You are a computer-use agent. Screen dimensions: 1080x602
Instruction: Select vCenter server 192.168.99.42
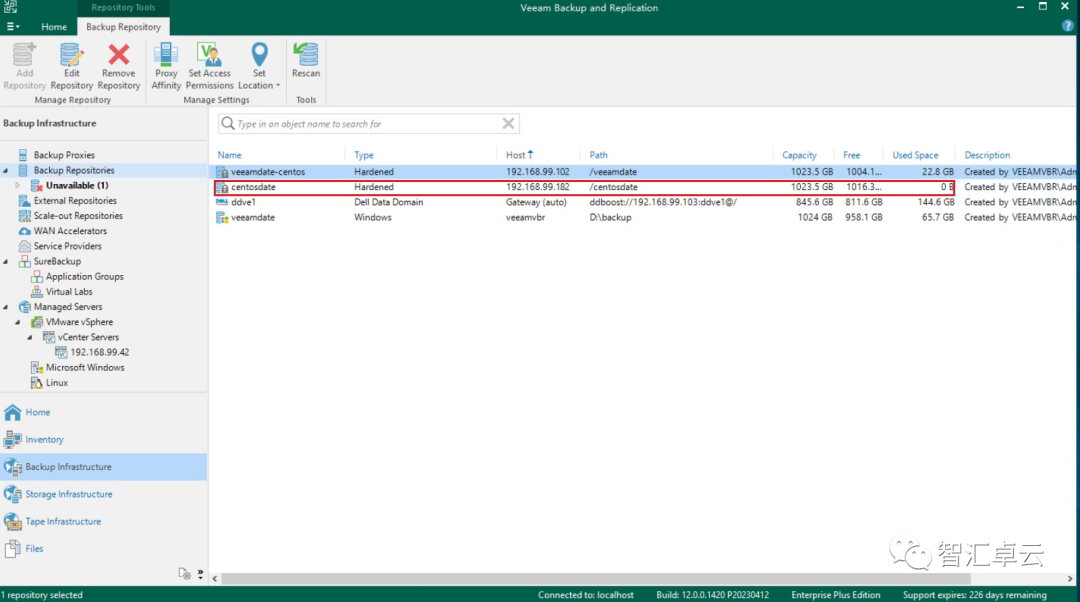click(x=99, y=352)
